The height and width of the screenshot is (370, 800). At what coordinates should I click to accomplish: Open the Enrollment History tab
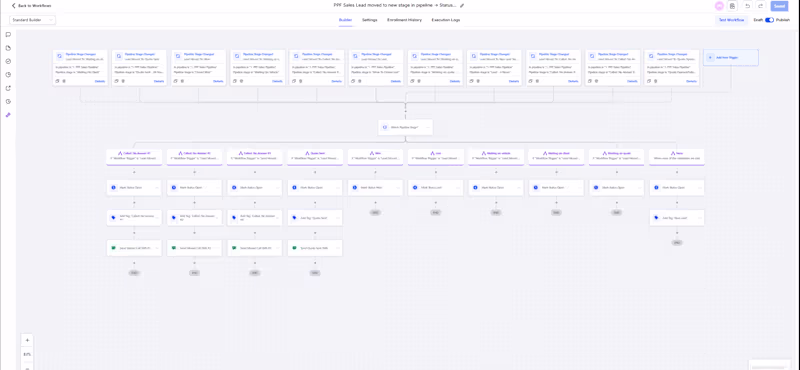[405, 20]
